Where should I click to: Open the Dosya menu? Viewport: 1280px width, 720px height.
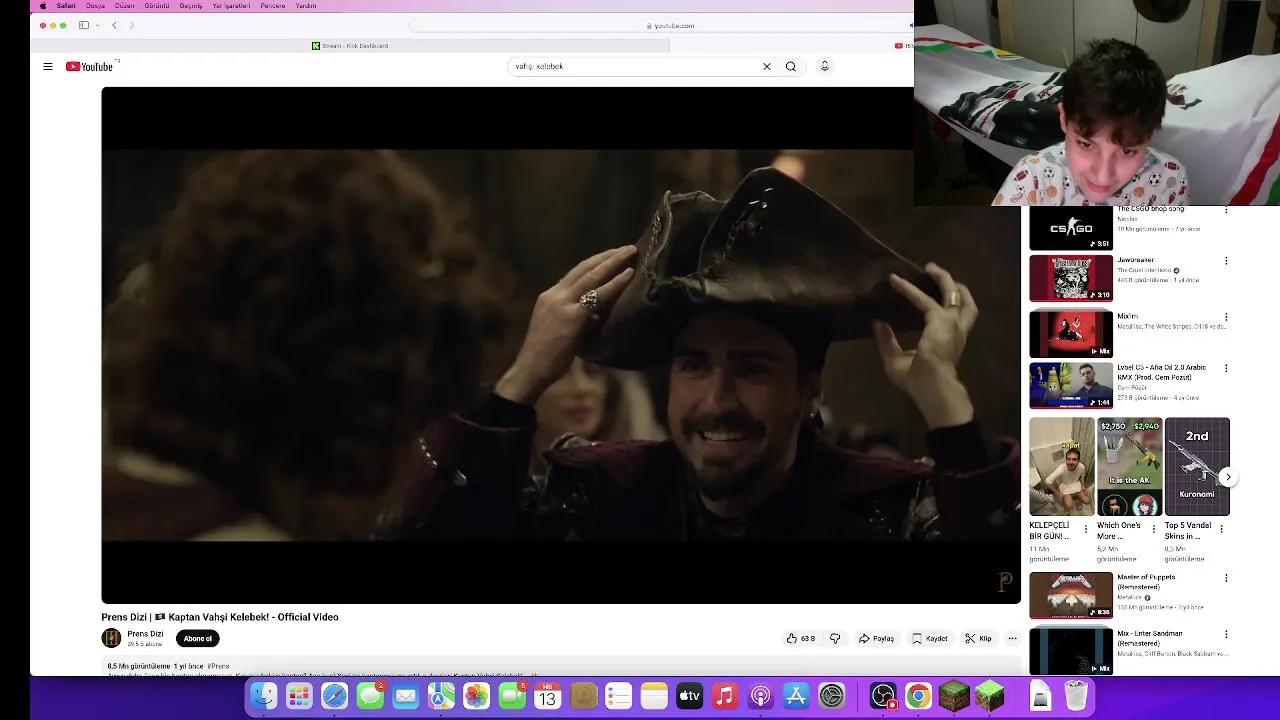coord(95,6)
